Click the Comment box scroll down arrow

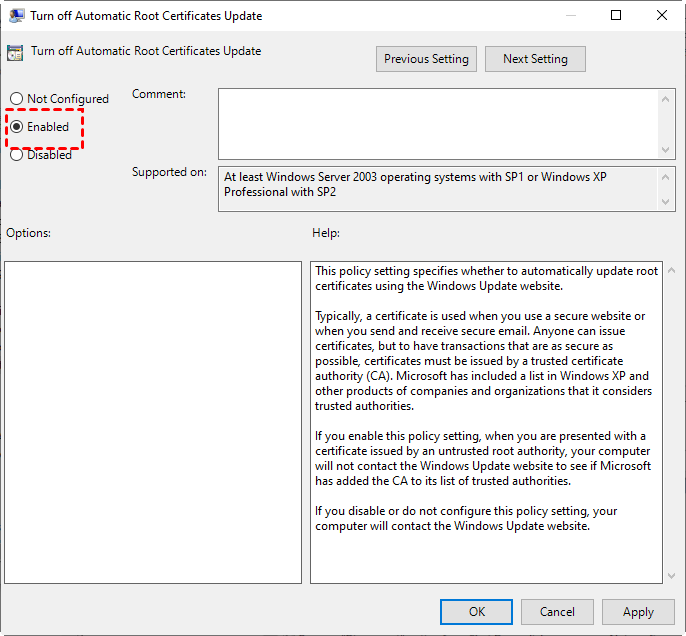pyautogui.click(x=665, y=150)
